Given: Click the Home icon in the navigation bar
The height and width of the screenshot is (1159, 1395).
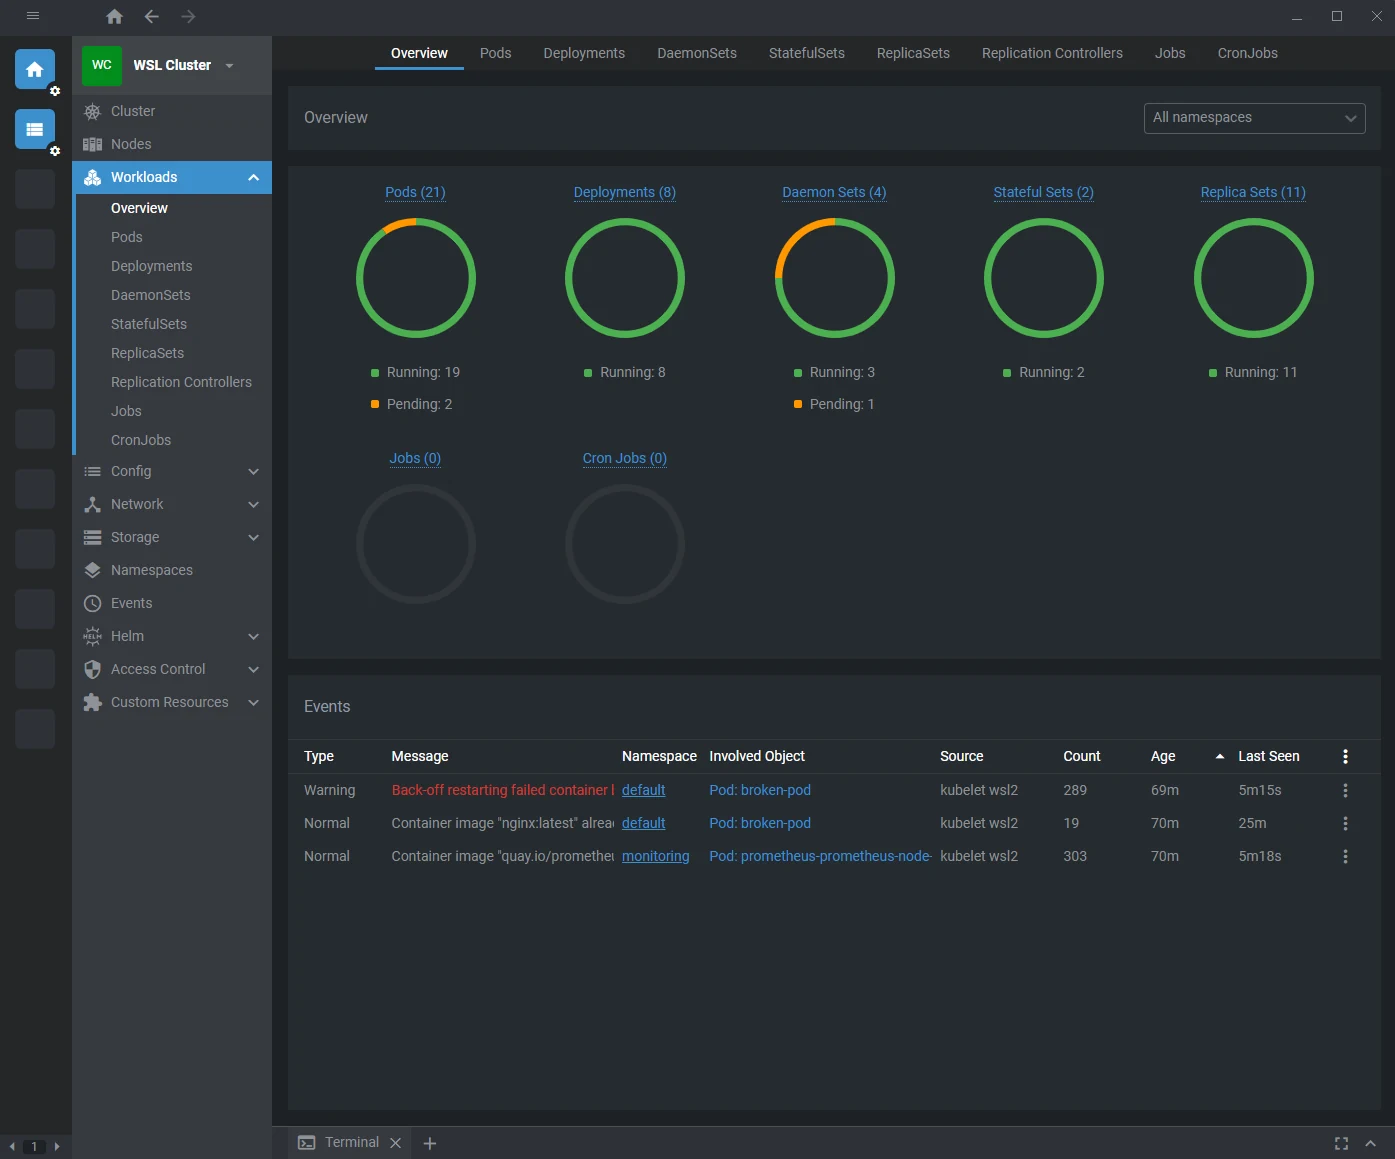Looking at the screenshot, I should [114, 17].
